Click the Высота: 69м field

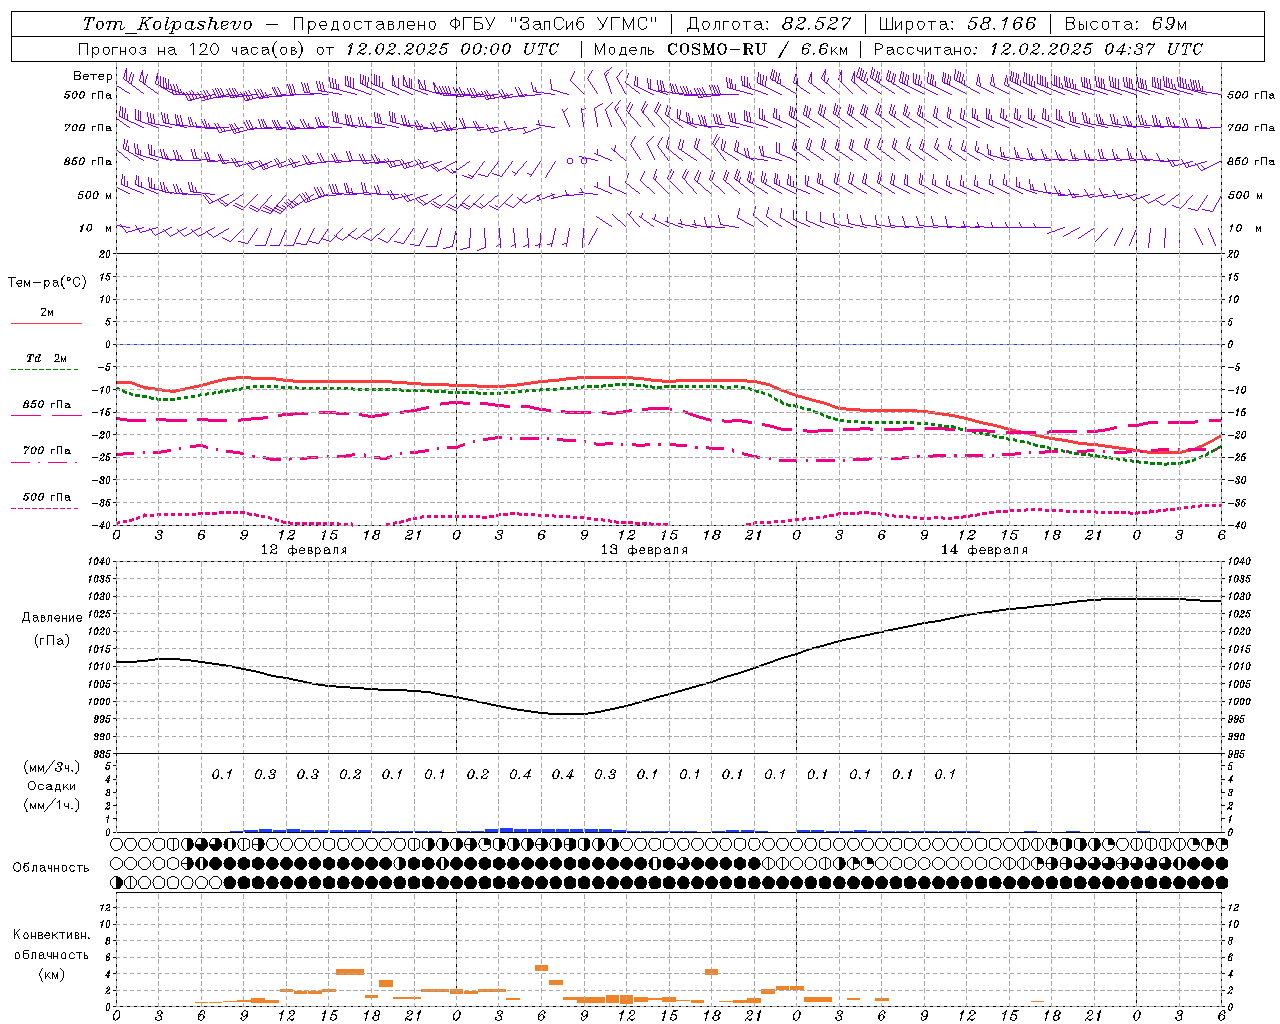1126,24
